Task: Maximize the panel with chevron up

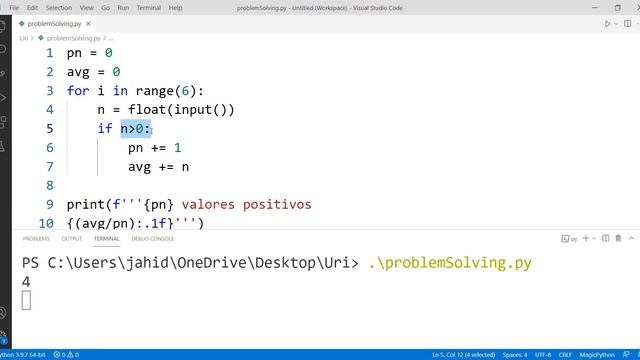Action: (x=631, y=238)
